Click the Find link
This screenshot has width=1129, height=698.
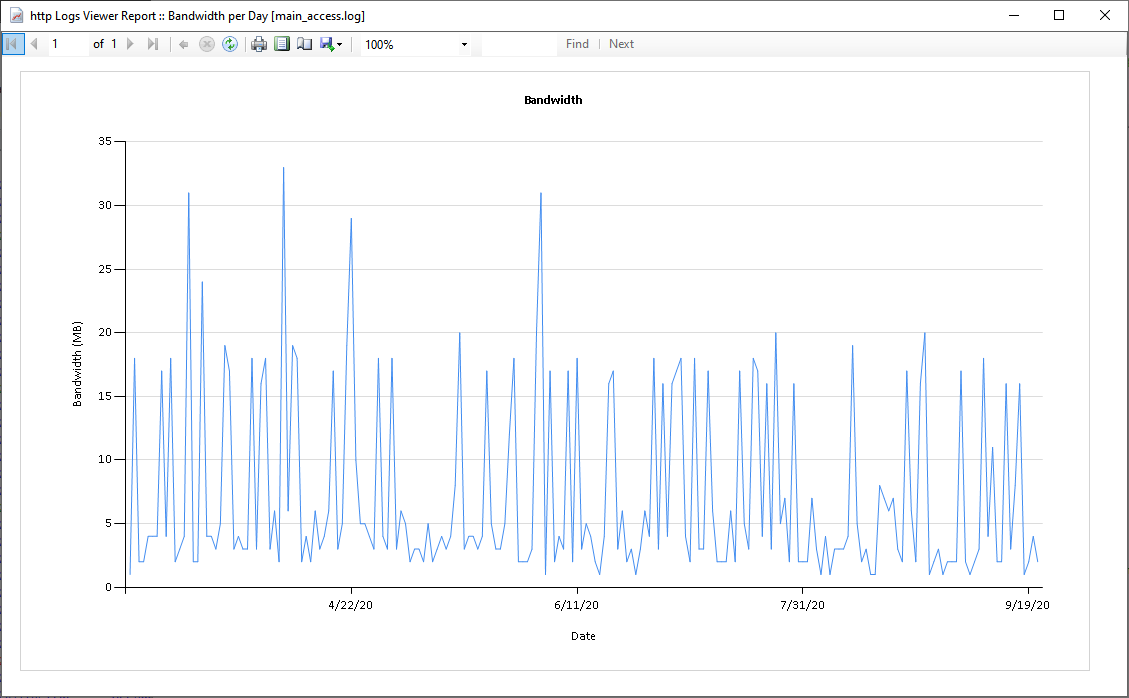click(x=577, y=44)
